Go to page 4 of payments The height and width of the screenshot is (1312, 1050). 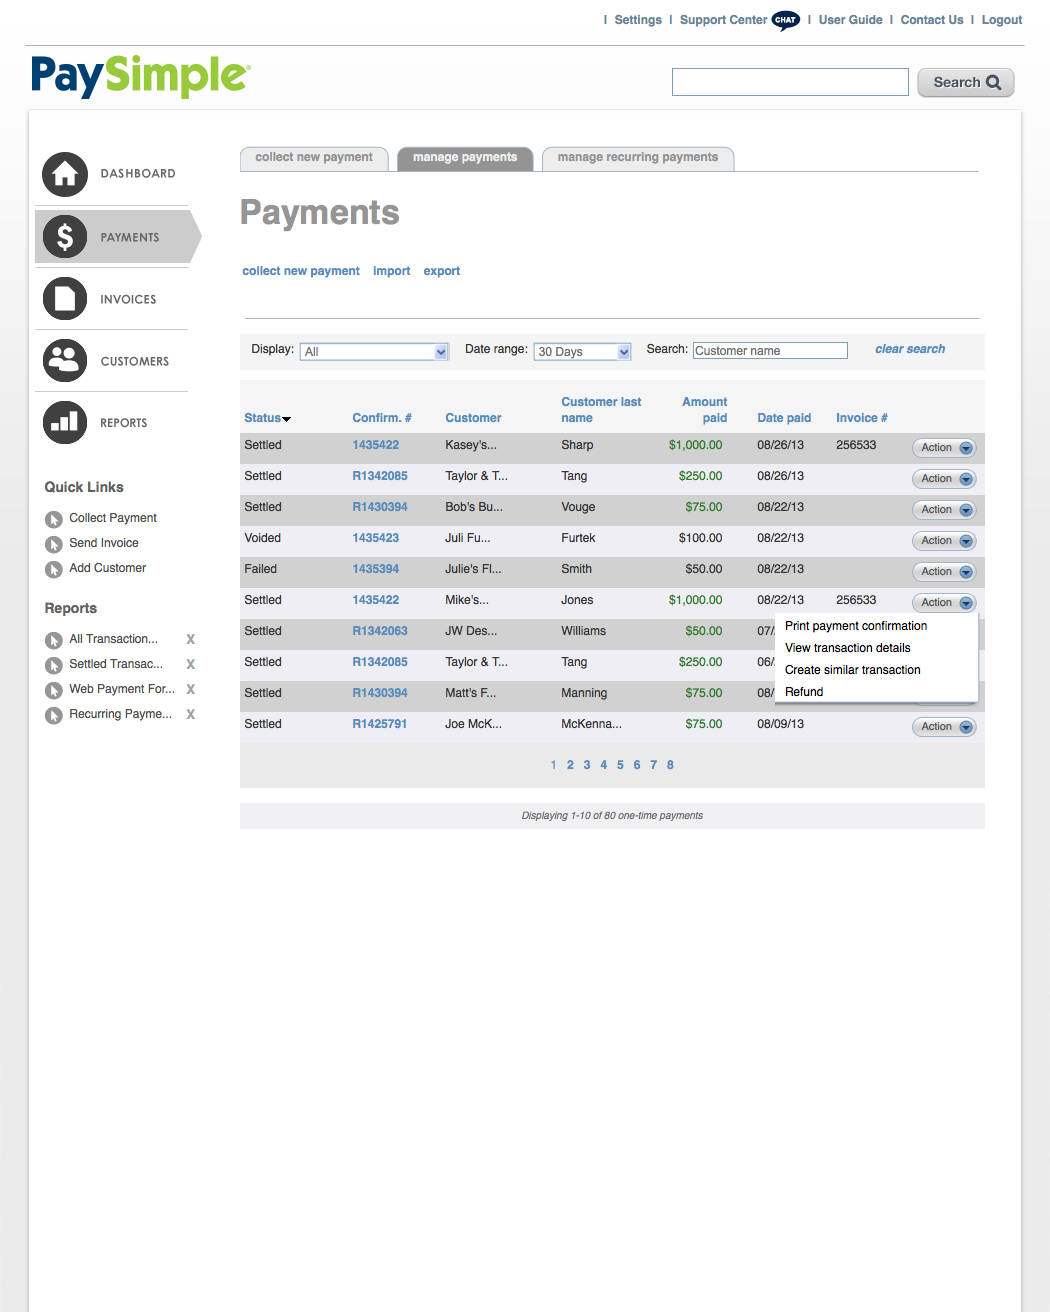coord(603,764)
